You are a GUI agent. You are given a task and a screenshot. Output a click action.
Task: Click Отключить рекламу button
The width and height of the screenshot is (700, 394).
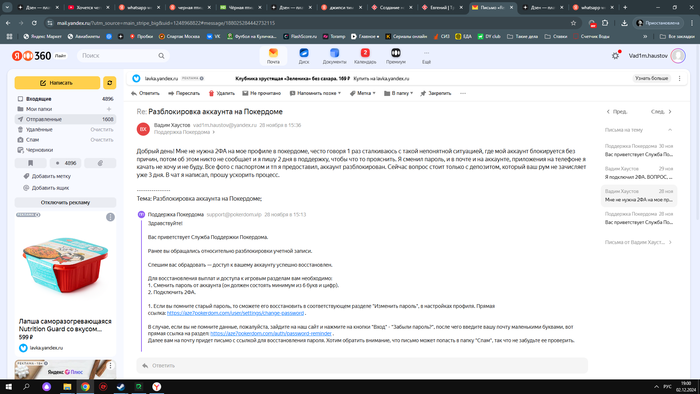pos(65,202)
